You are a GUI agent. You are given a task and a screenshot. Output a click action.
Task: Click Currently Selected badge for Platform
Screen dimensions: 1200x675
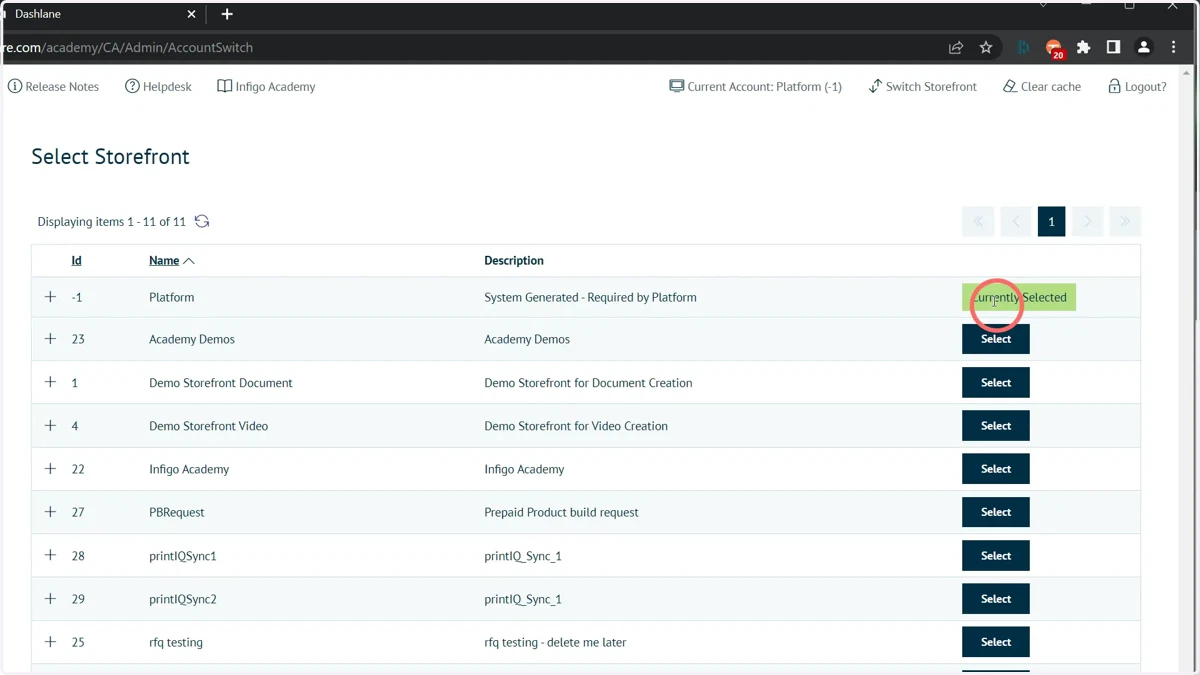(x=1019, y=297)
